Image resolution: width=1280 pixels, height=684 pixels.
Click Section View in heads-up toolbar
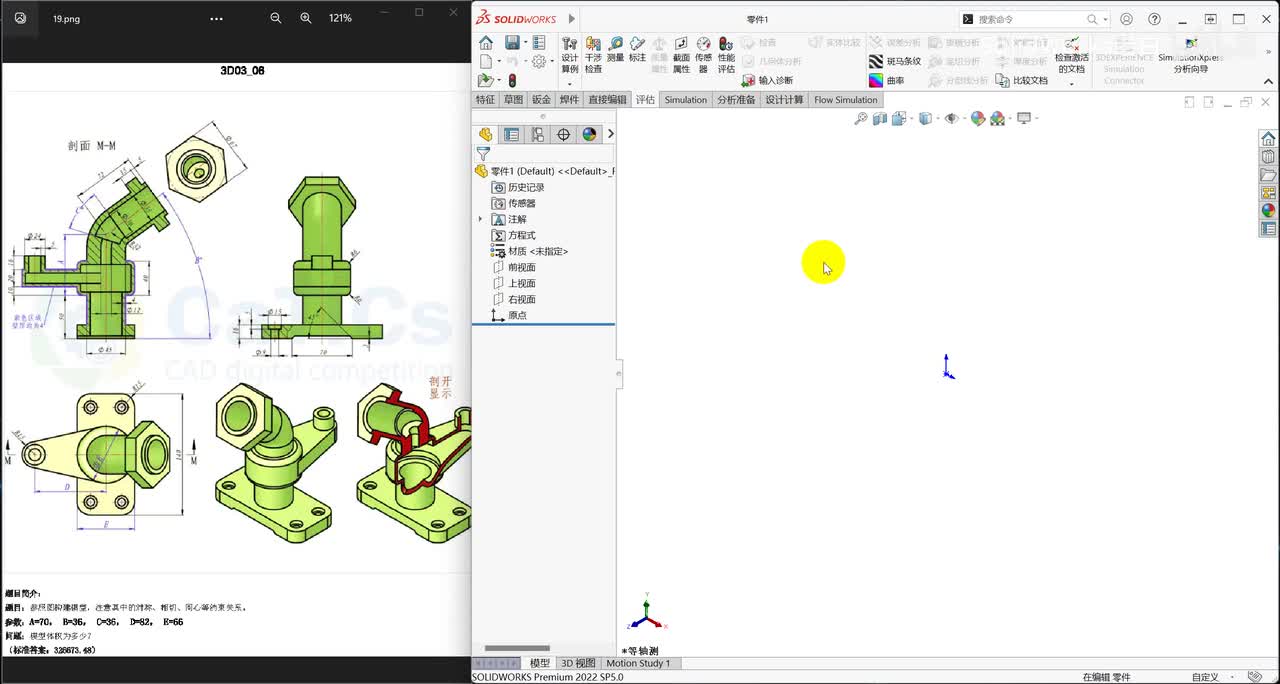(x=880, y=118)
